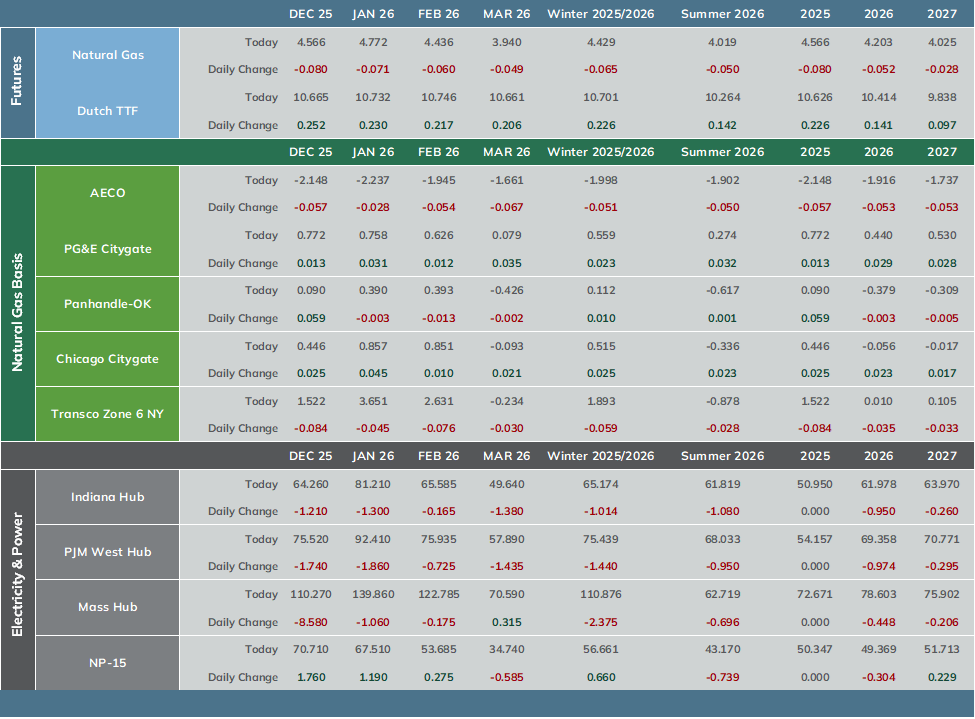Image resolution: width=975 pixels, height=719 pixels.
Task: Click Transco Zone 6 JAN 26 value 3.651
Action: tap(373, 401)
